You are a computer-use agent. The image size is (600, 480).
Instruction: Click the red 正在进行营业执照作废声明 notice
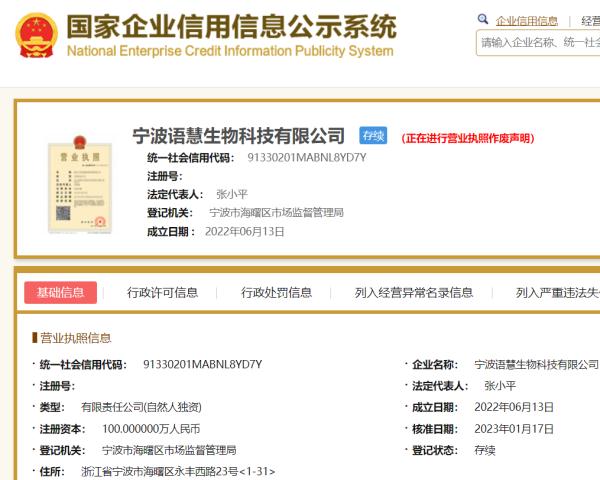pyautogui.click(x=468, y=138)
